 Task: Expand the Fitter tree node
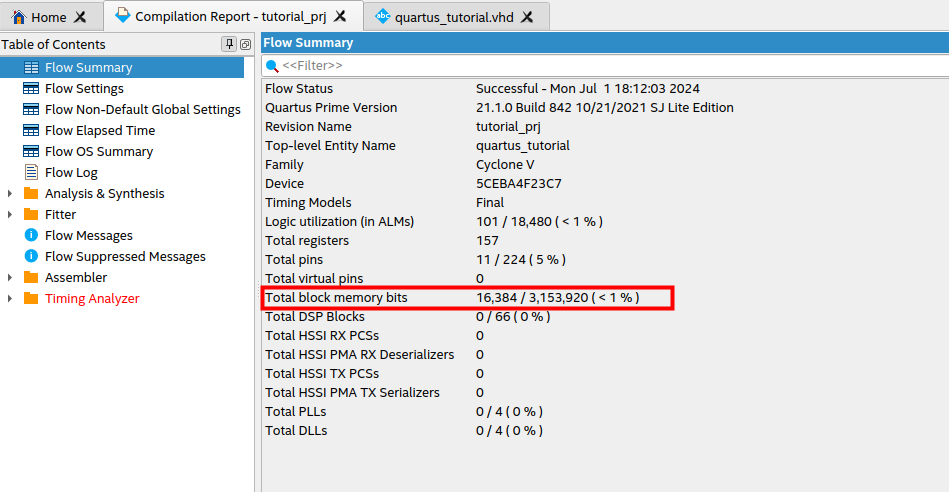click(10, 214)
